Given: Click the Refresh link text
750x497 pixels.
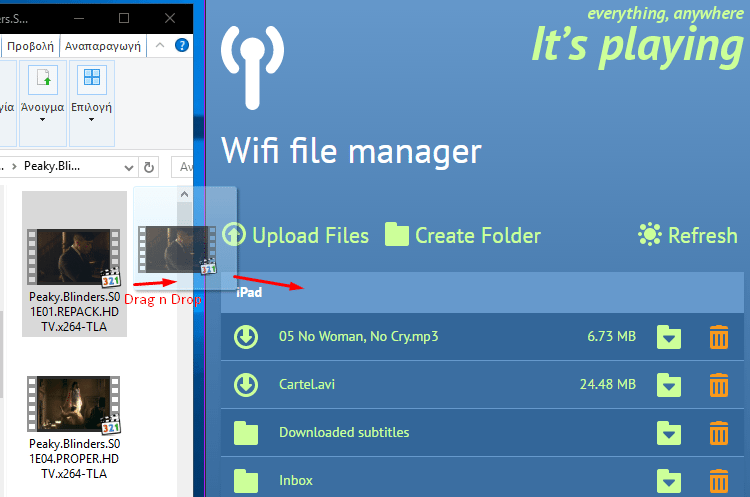Looking at the screenshot, I should pyautogui.click(x=703, y=235).
